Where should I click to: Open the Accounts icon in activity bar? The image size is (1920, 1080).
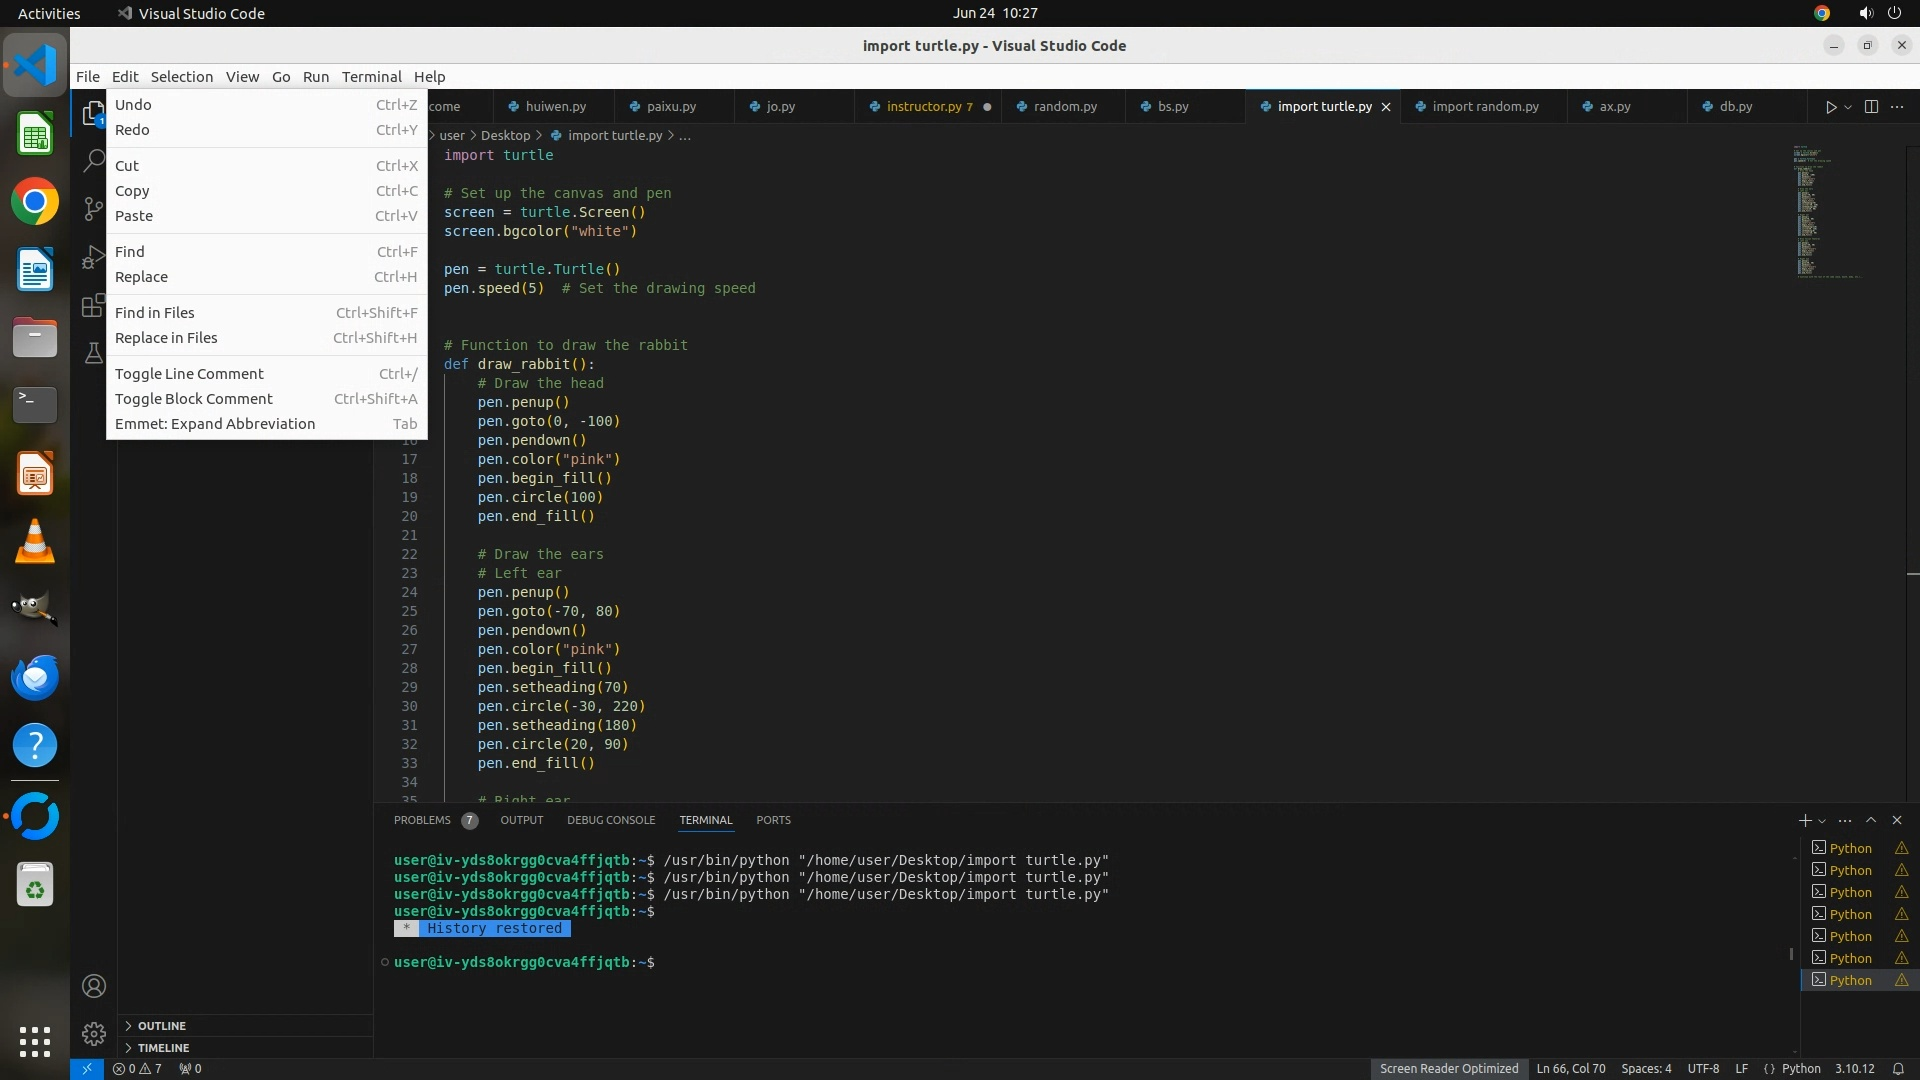click(x=93, y=986)
